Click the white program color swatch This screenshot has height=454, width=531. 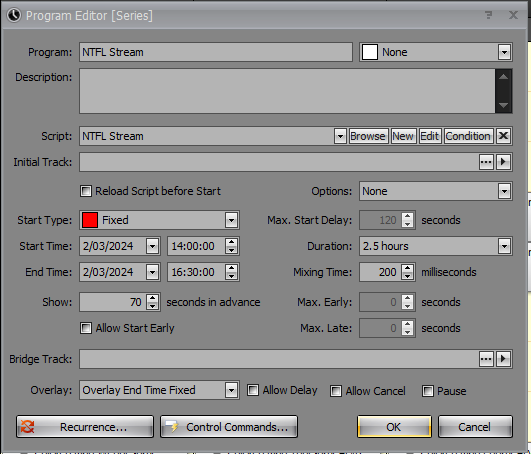coord(370,52)
